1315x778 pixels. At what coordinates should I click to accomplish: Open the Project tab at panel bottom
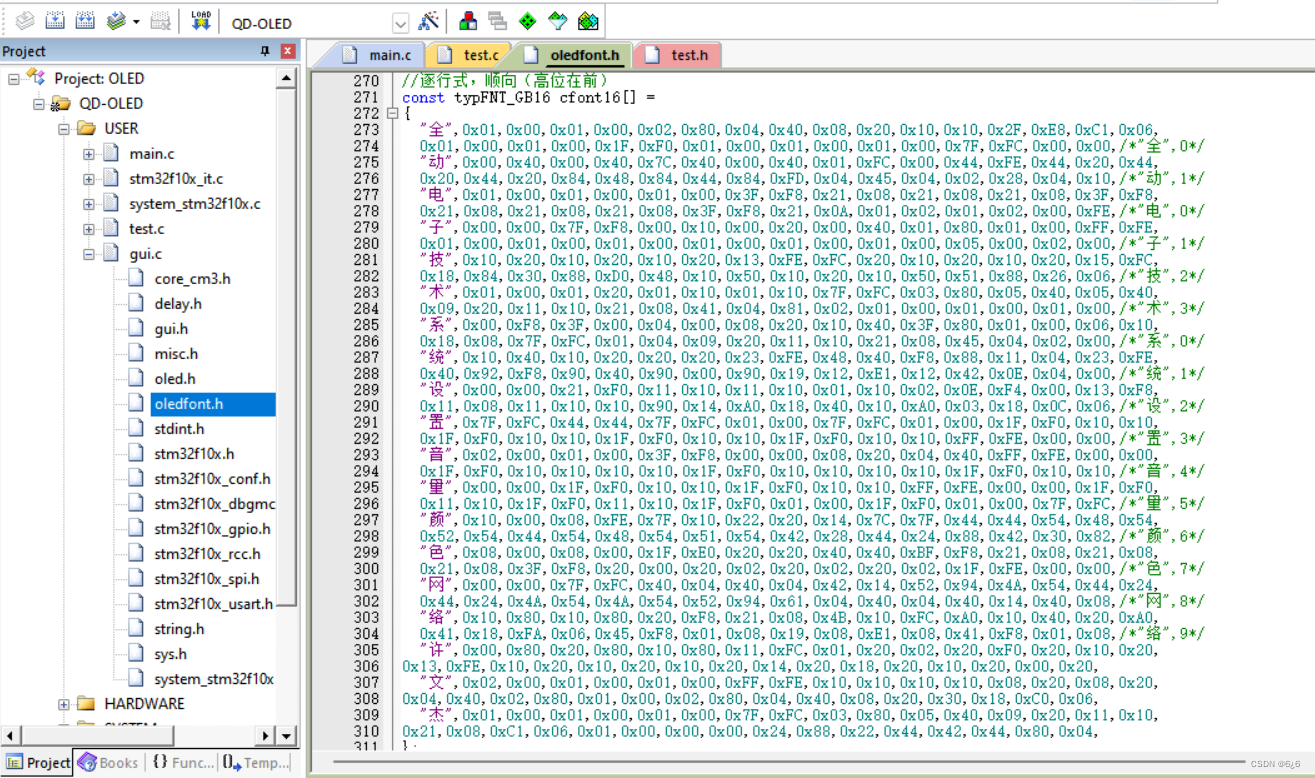38,763
